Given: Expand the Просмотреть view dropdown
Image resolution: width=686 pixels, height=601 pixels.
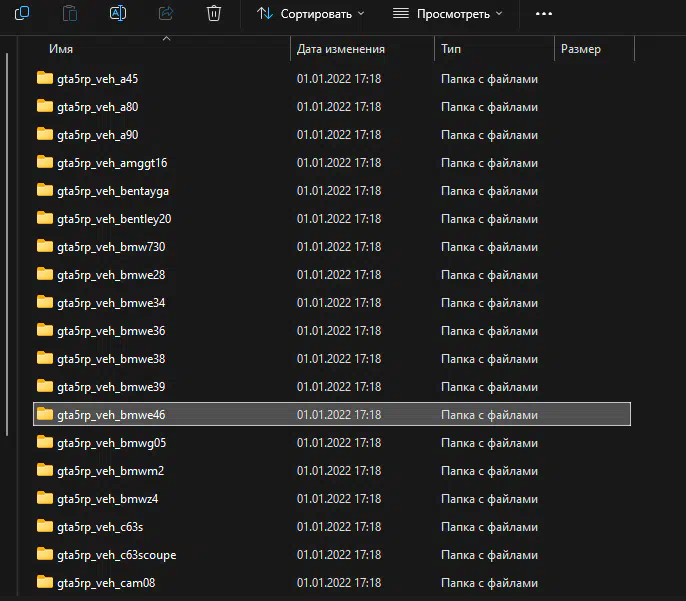Looking at the screenshot, I should pos(447,14).
